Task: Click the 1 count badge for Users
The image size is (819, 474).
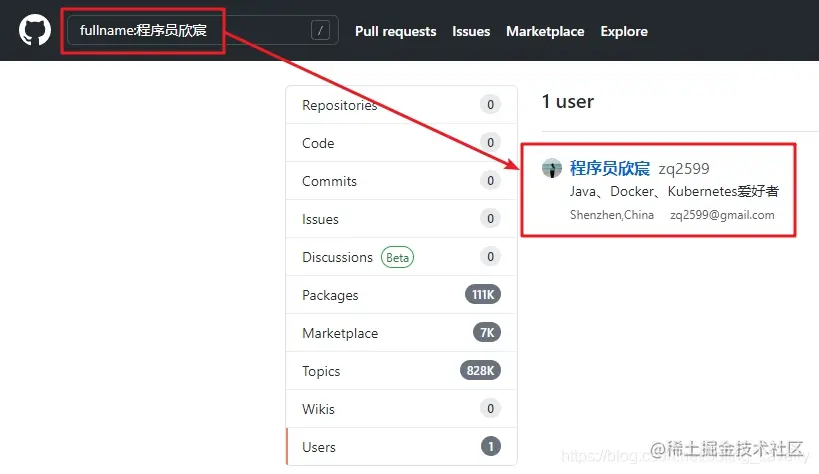Action: click(490, 446)
